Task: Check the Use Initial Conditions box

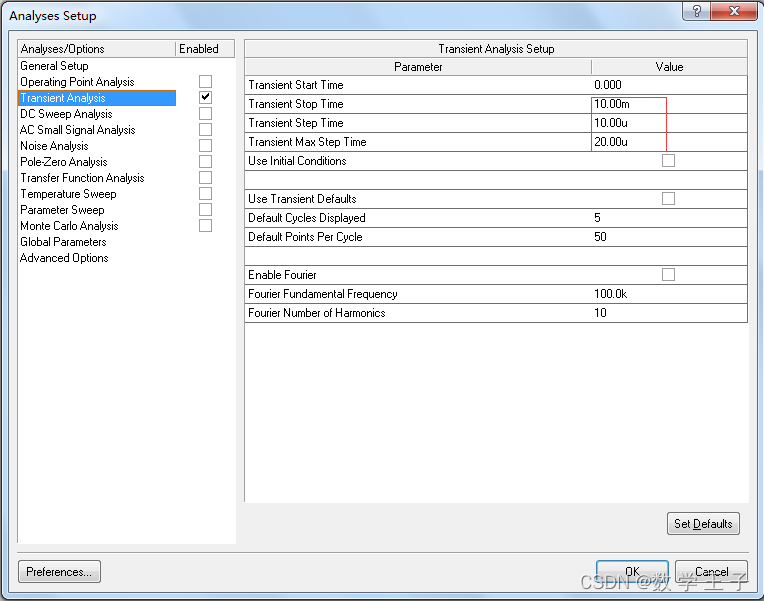Action: click(668, 160)
